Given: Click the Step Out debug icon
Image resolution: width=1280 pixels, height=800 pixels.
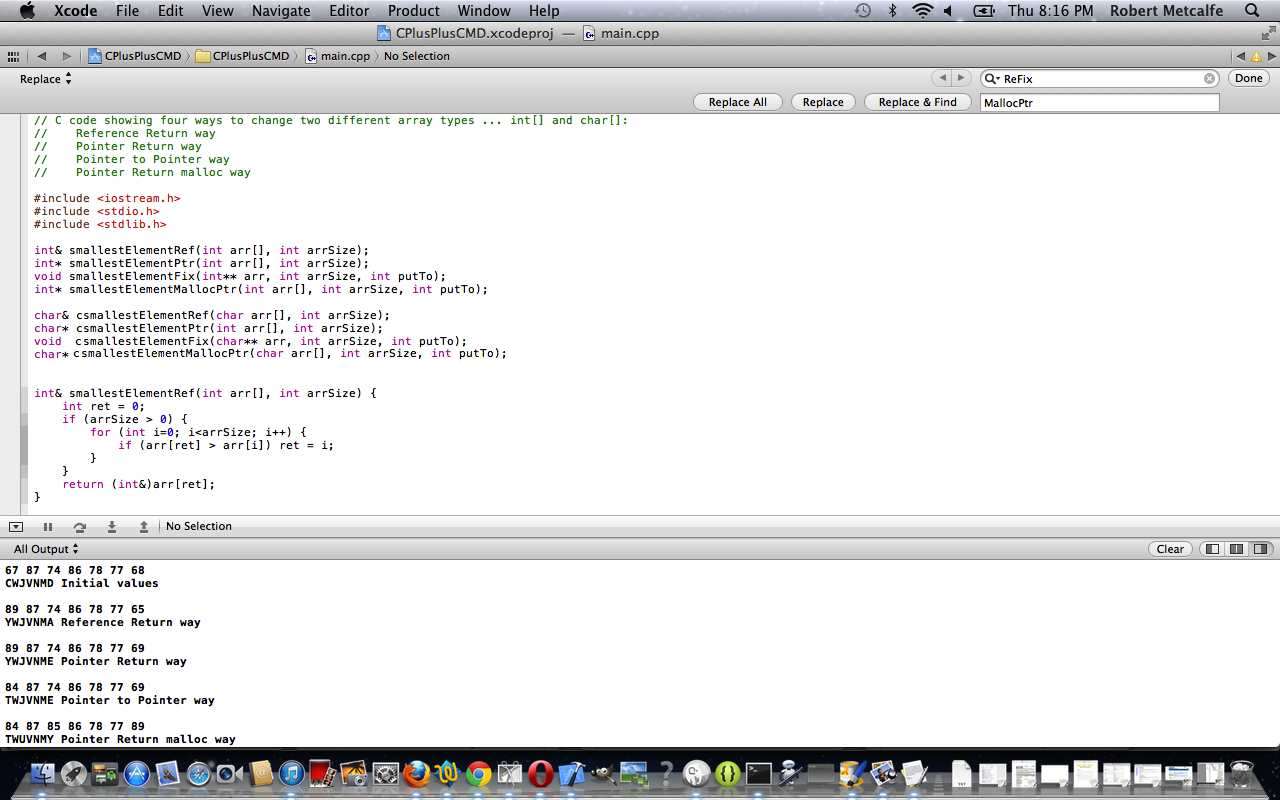Looking at the screenshot, I should point(143,526).
